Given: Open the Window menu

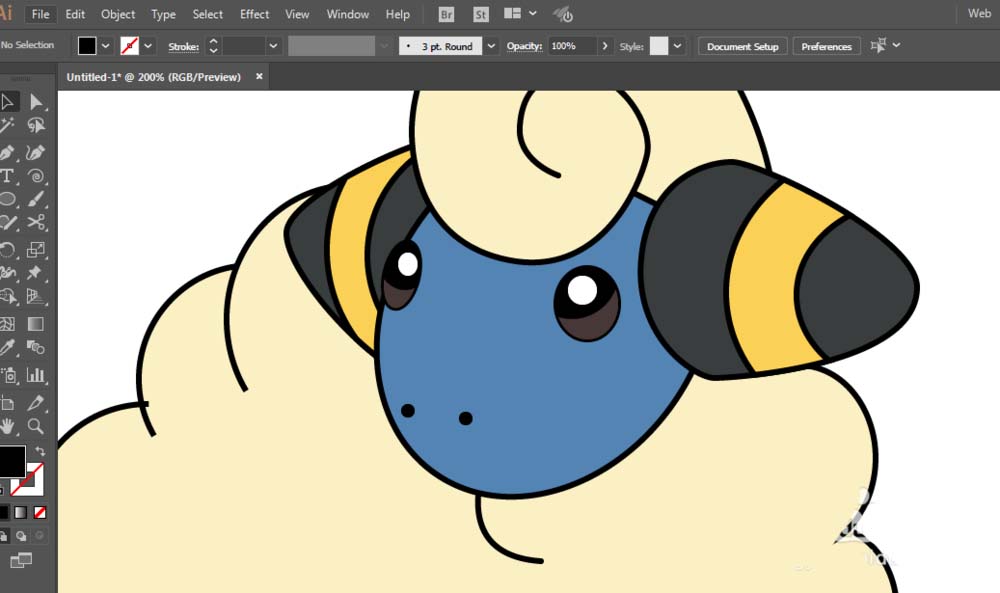Looking at the screenshot, I should point(348,14).
